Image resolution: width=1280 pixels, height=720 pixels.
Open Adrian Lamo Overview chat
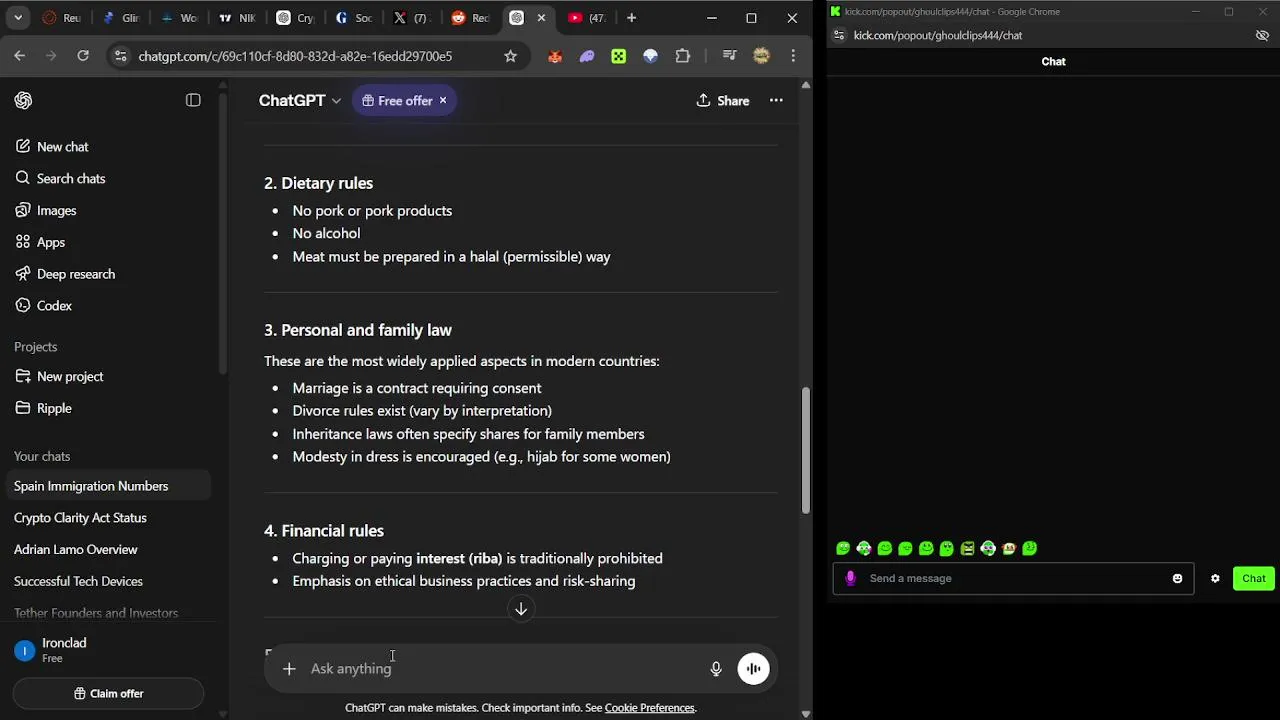click(x=75, y=550)
